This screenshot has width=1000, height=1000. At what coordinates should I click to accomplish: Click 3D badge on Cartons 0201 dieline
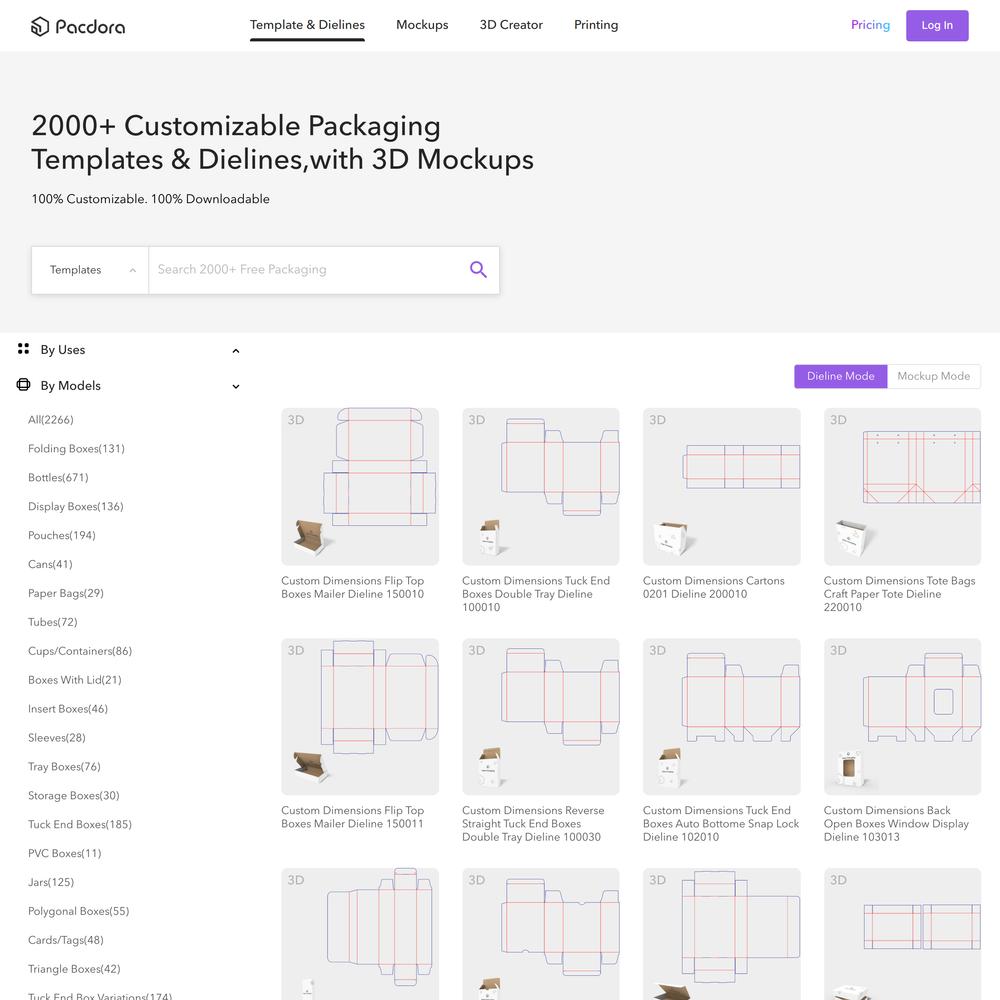point(658,420)
